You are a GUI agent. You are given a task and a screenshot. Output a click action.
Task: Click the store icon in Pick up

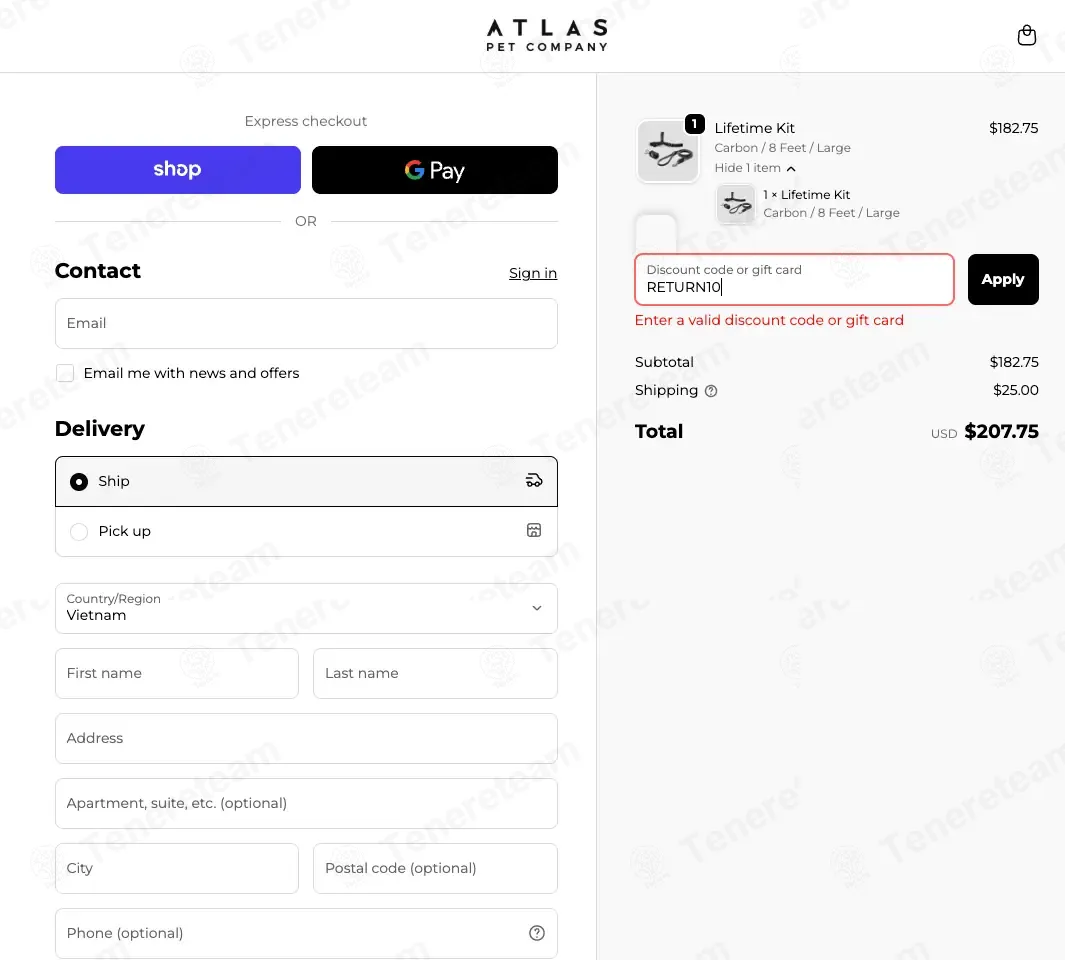click(534, 530)
